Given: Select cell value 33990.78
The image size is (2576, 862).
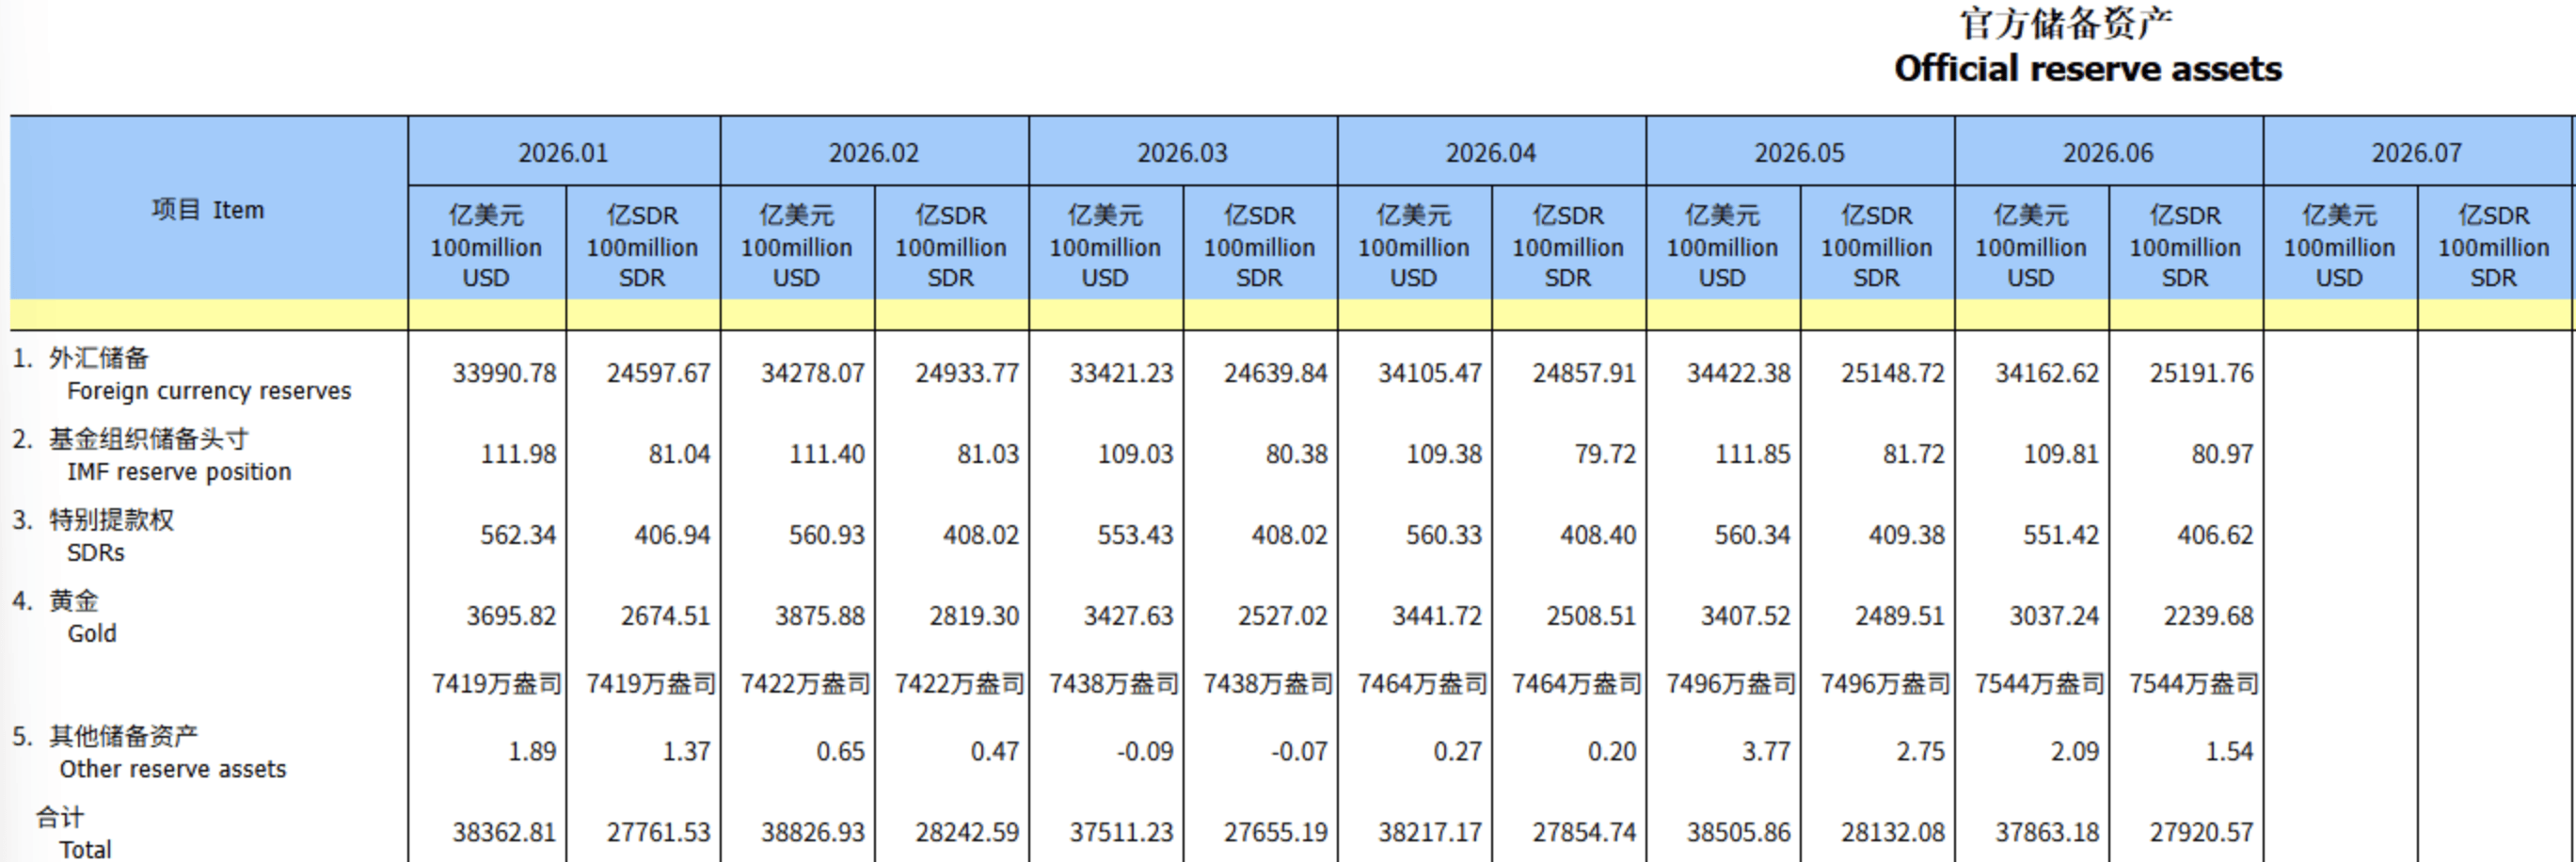Looking at the screenshot, I should point(504,373).
